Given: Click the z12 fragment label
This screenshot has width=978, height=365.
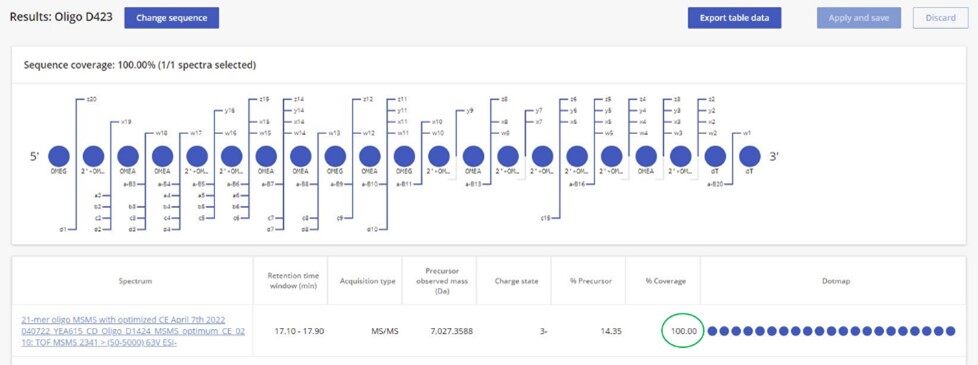Looking at the screenshot, I should click(368, 99).
